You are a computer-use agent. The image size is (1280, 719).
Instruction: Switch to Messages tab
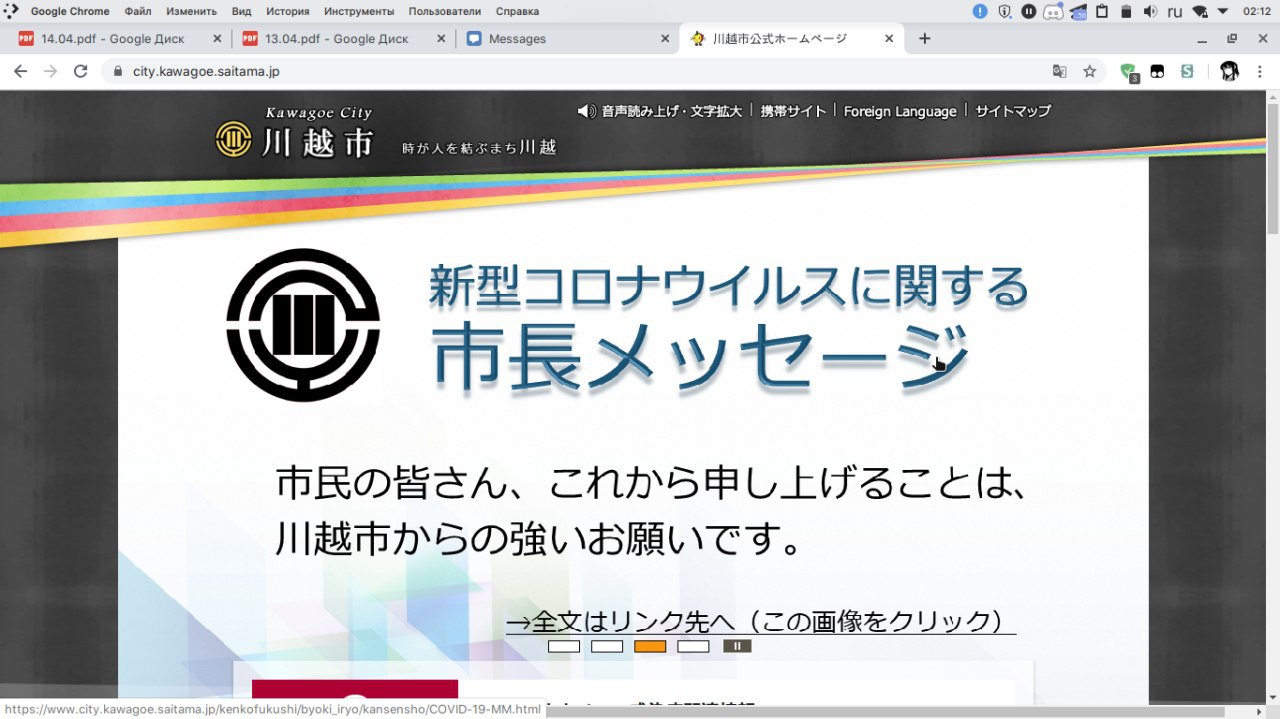click(567, 39)
